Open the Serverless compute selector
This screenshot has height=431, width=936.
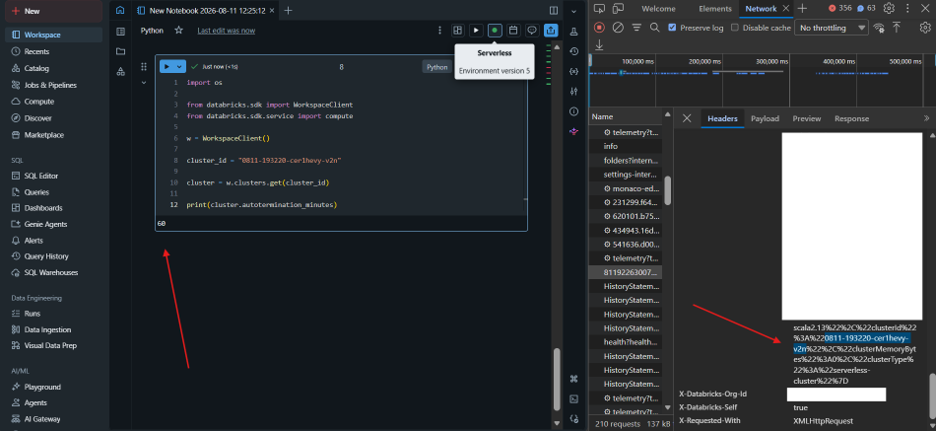point(494,30)
